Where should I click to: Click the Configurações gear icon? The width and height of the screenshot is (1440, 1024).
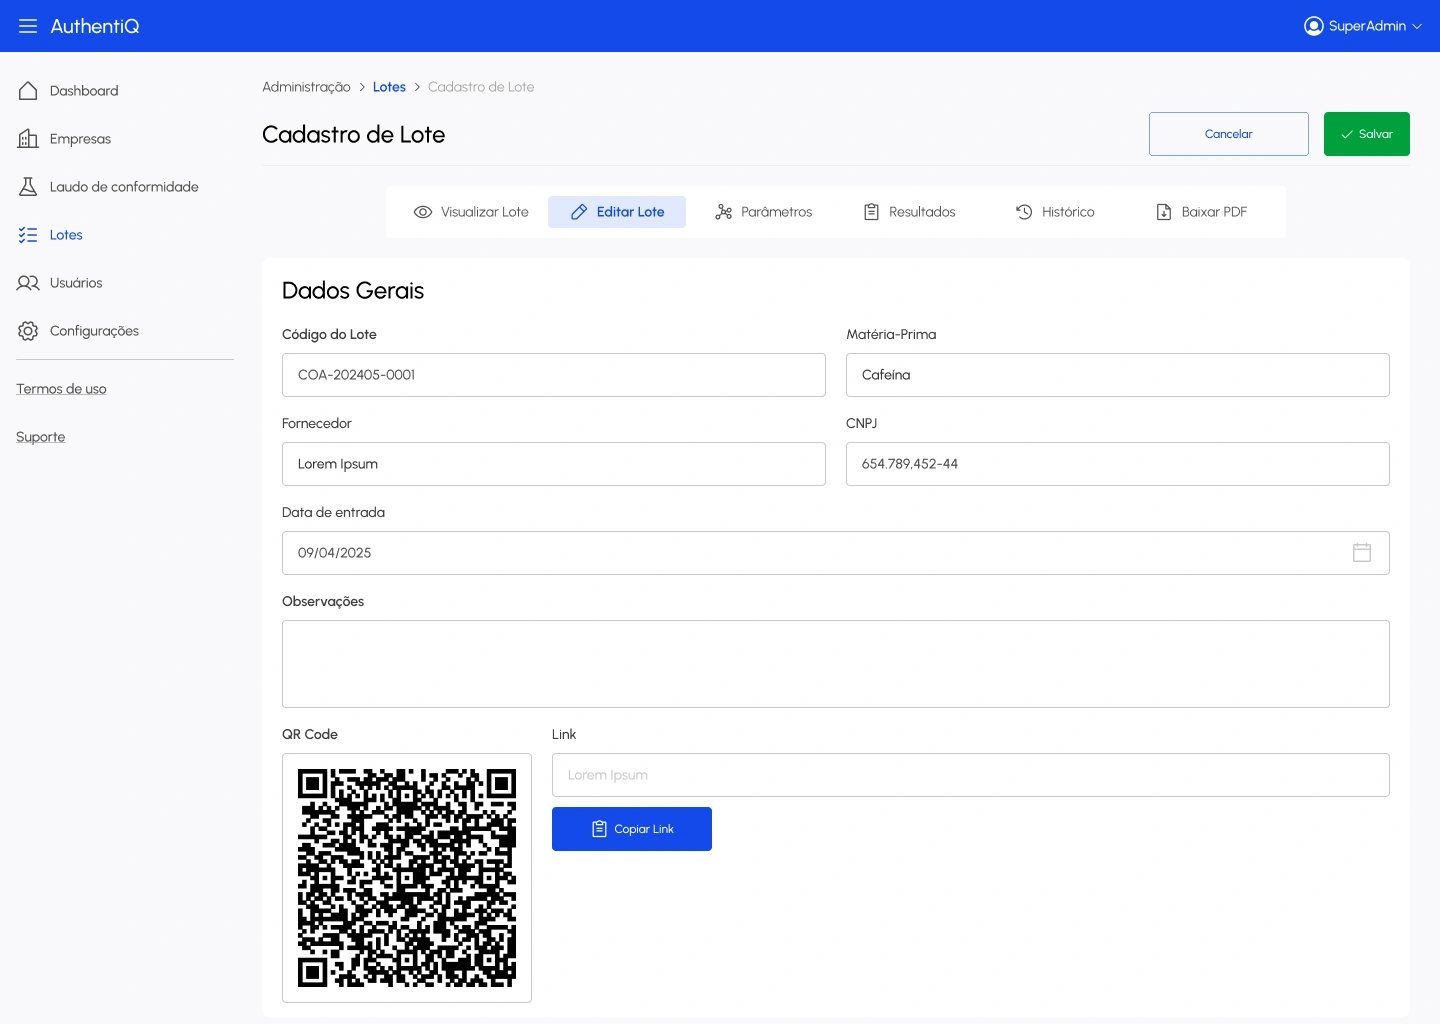click(28, 331)
